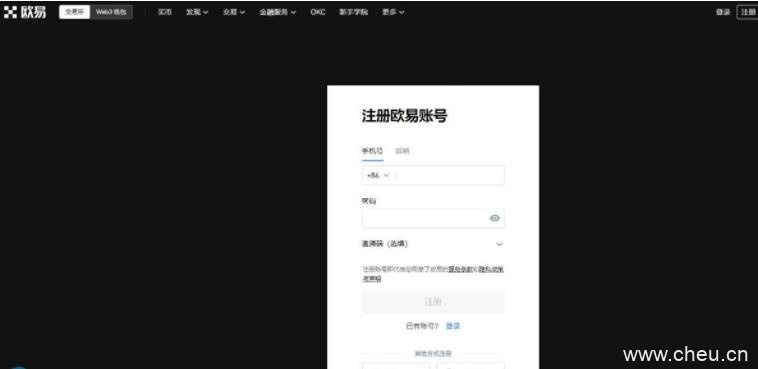This screenshot has width=758, height=369.
Task: Select the 邮箱 tab
Action: coord(402,151)
